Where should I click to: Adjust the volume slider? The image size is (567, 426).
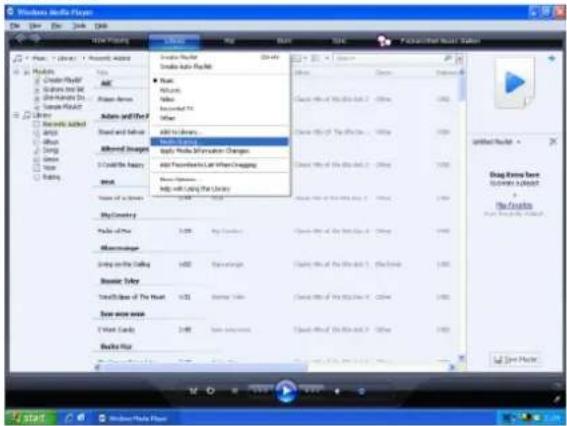click(x=362, y=391)
